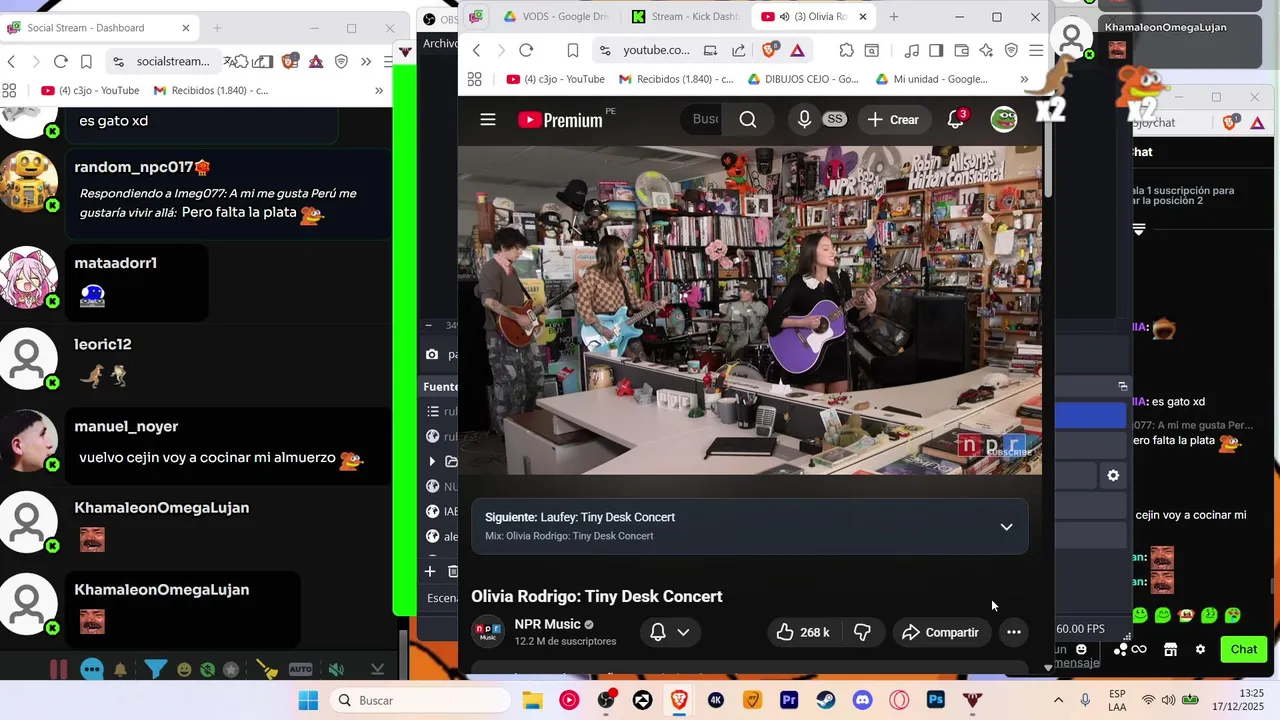The width and height of the screenshot is (1280, 720).
Task: Click the Brave Rewards triangle icon
Action: point(798,50)
